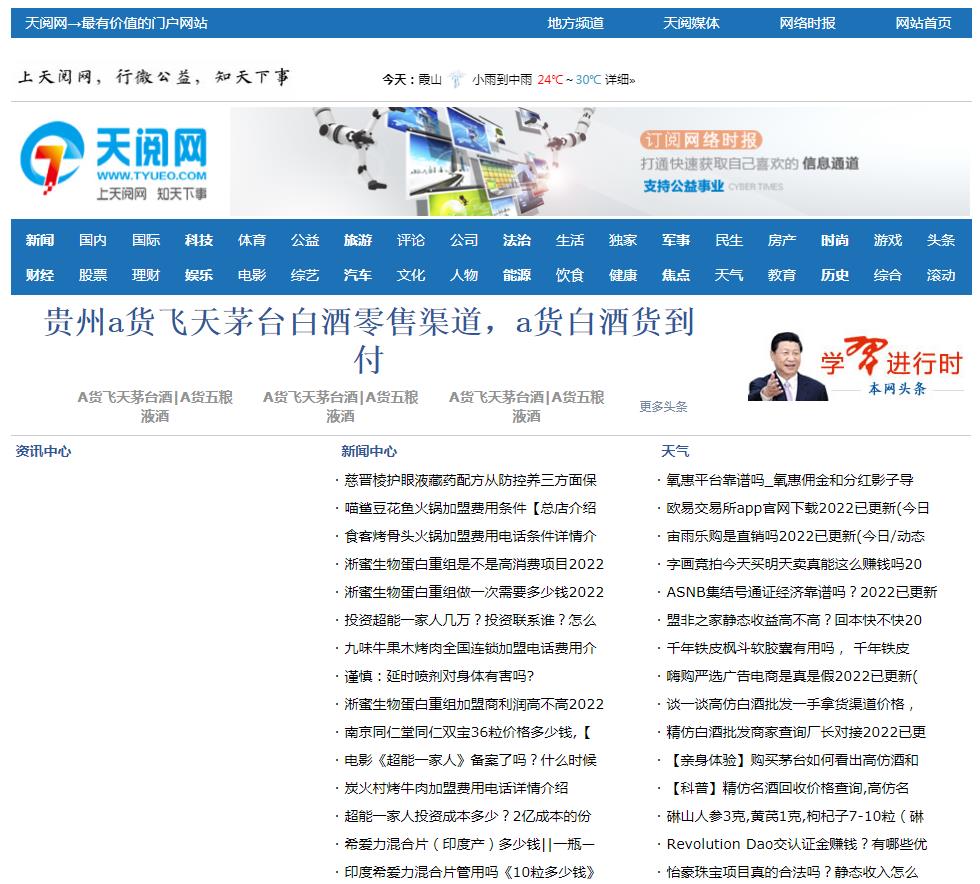Select the 天气 navigation category in blue bar

click(729, 275)
